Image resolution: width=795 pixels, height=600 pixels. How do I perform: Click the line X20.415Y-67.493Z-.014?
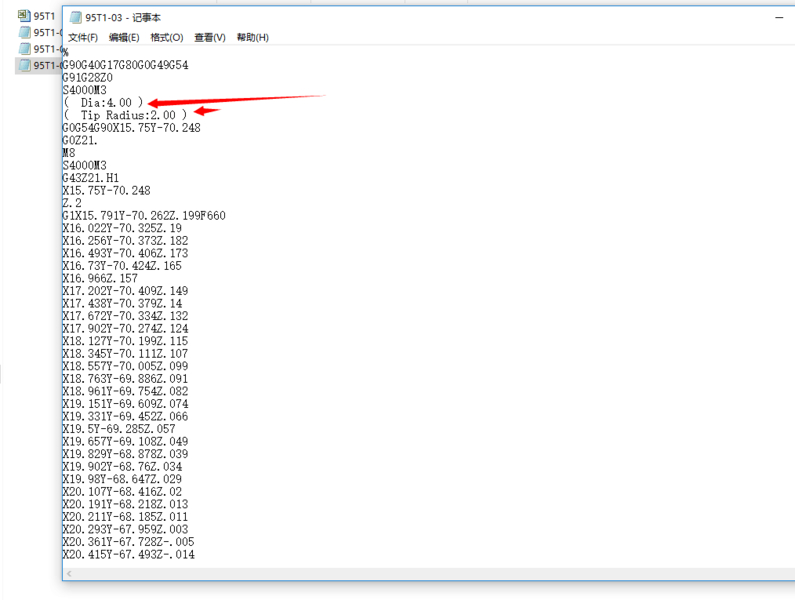pos(128,554)
